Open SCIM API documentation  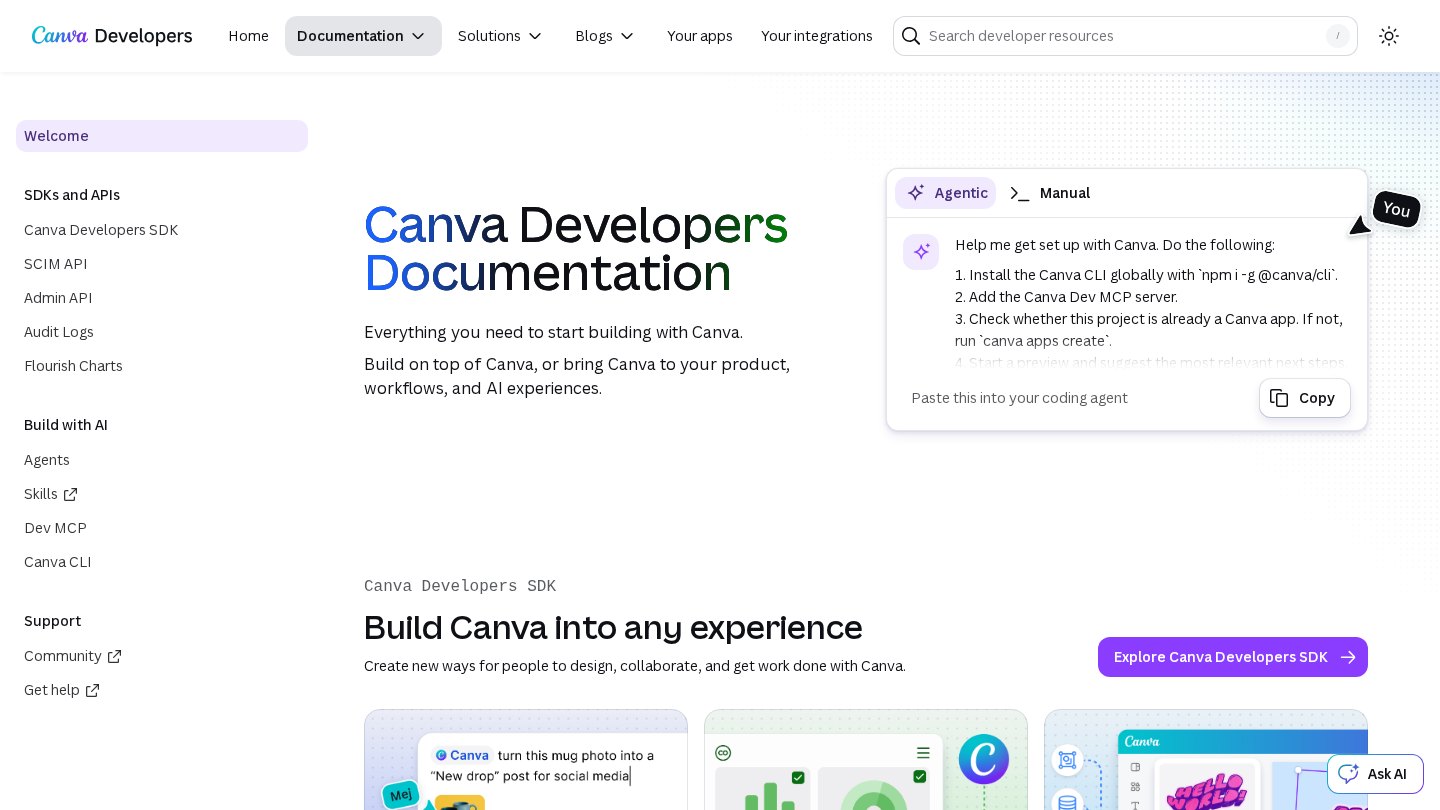(56, 264)
